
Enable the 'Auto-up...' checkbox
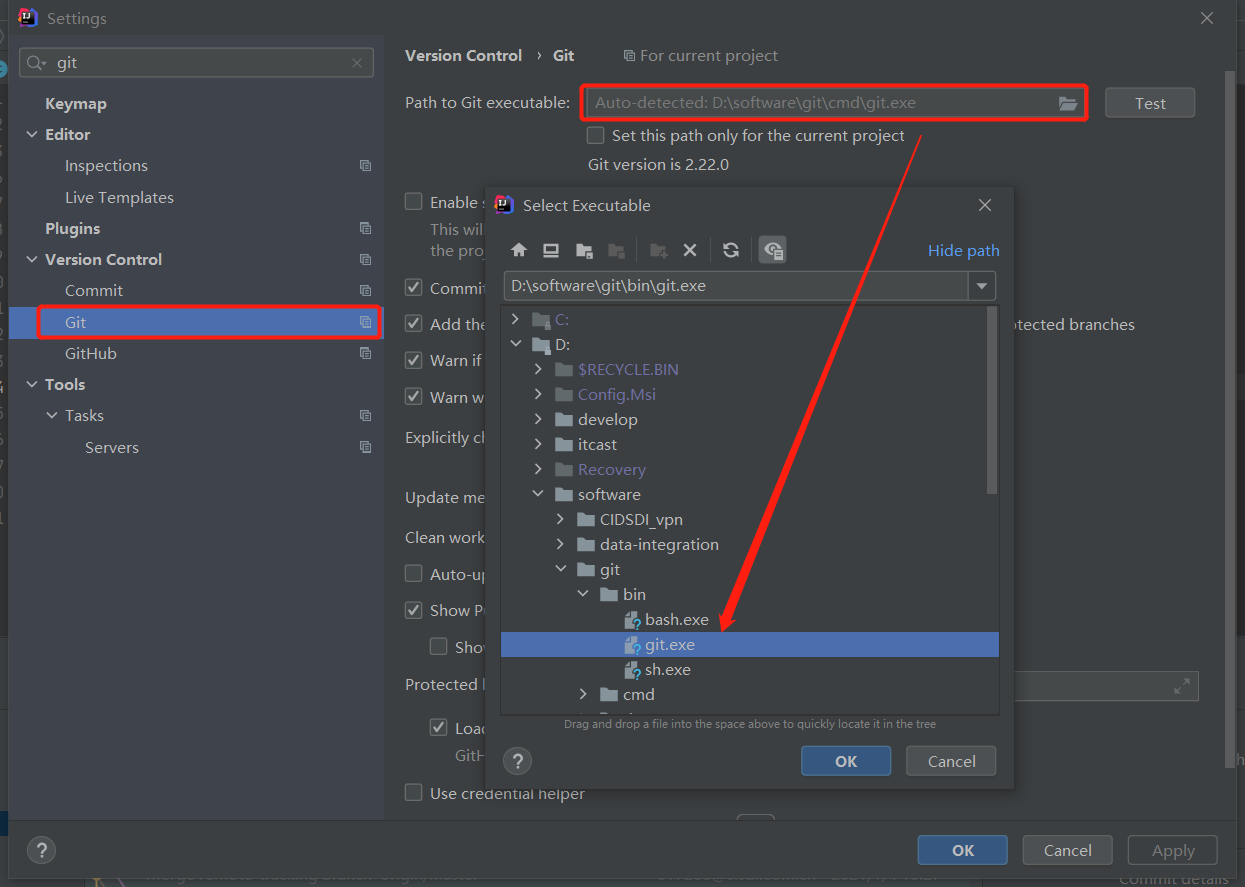coord(413,574)
